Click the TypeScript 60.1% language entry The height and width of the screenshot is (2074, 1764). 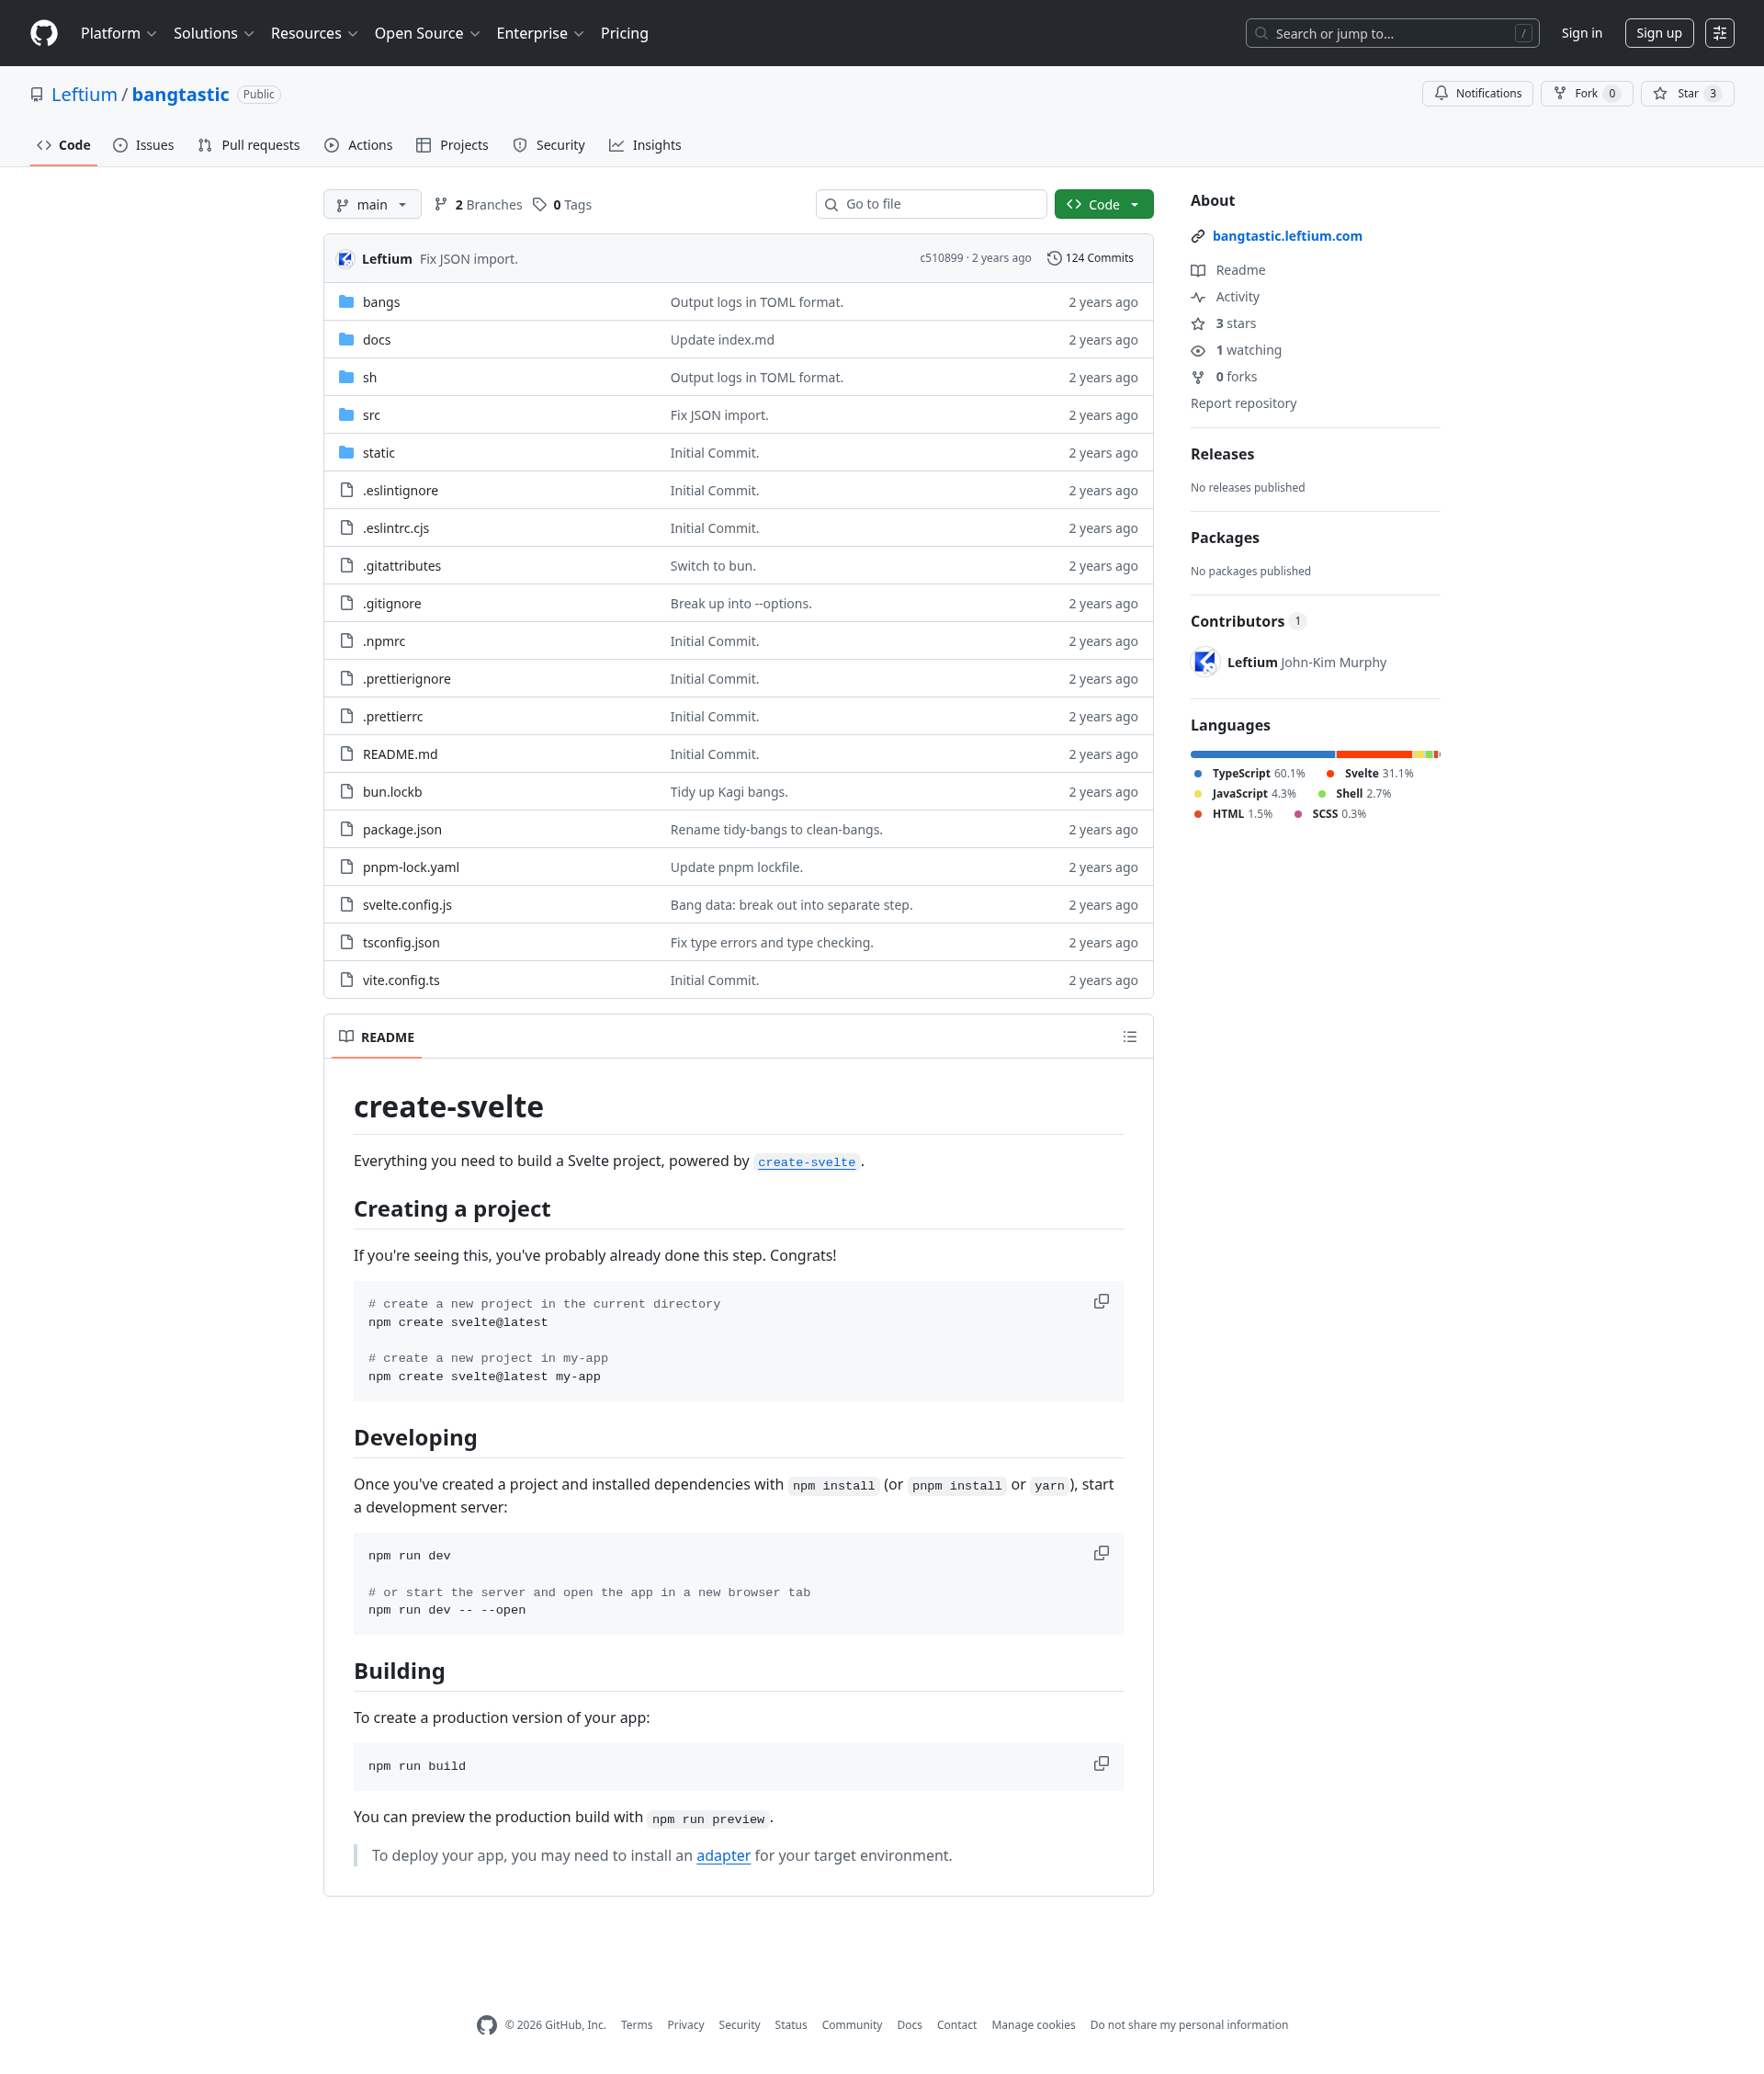(x=1249, y=774)
